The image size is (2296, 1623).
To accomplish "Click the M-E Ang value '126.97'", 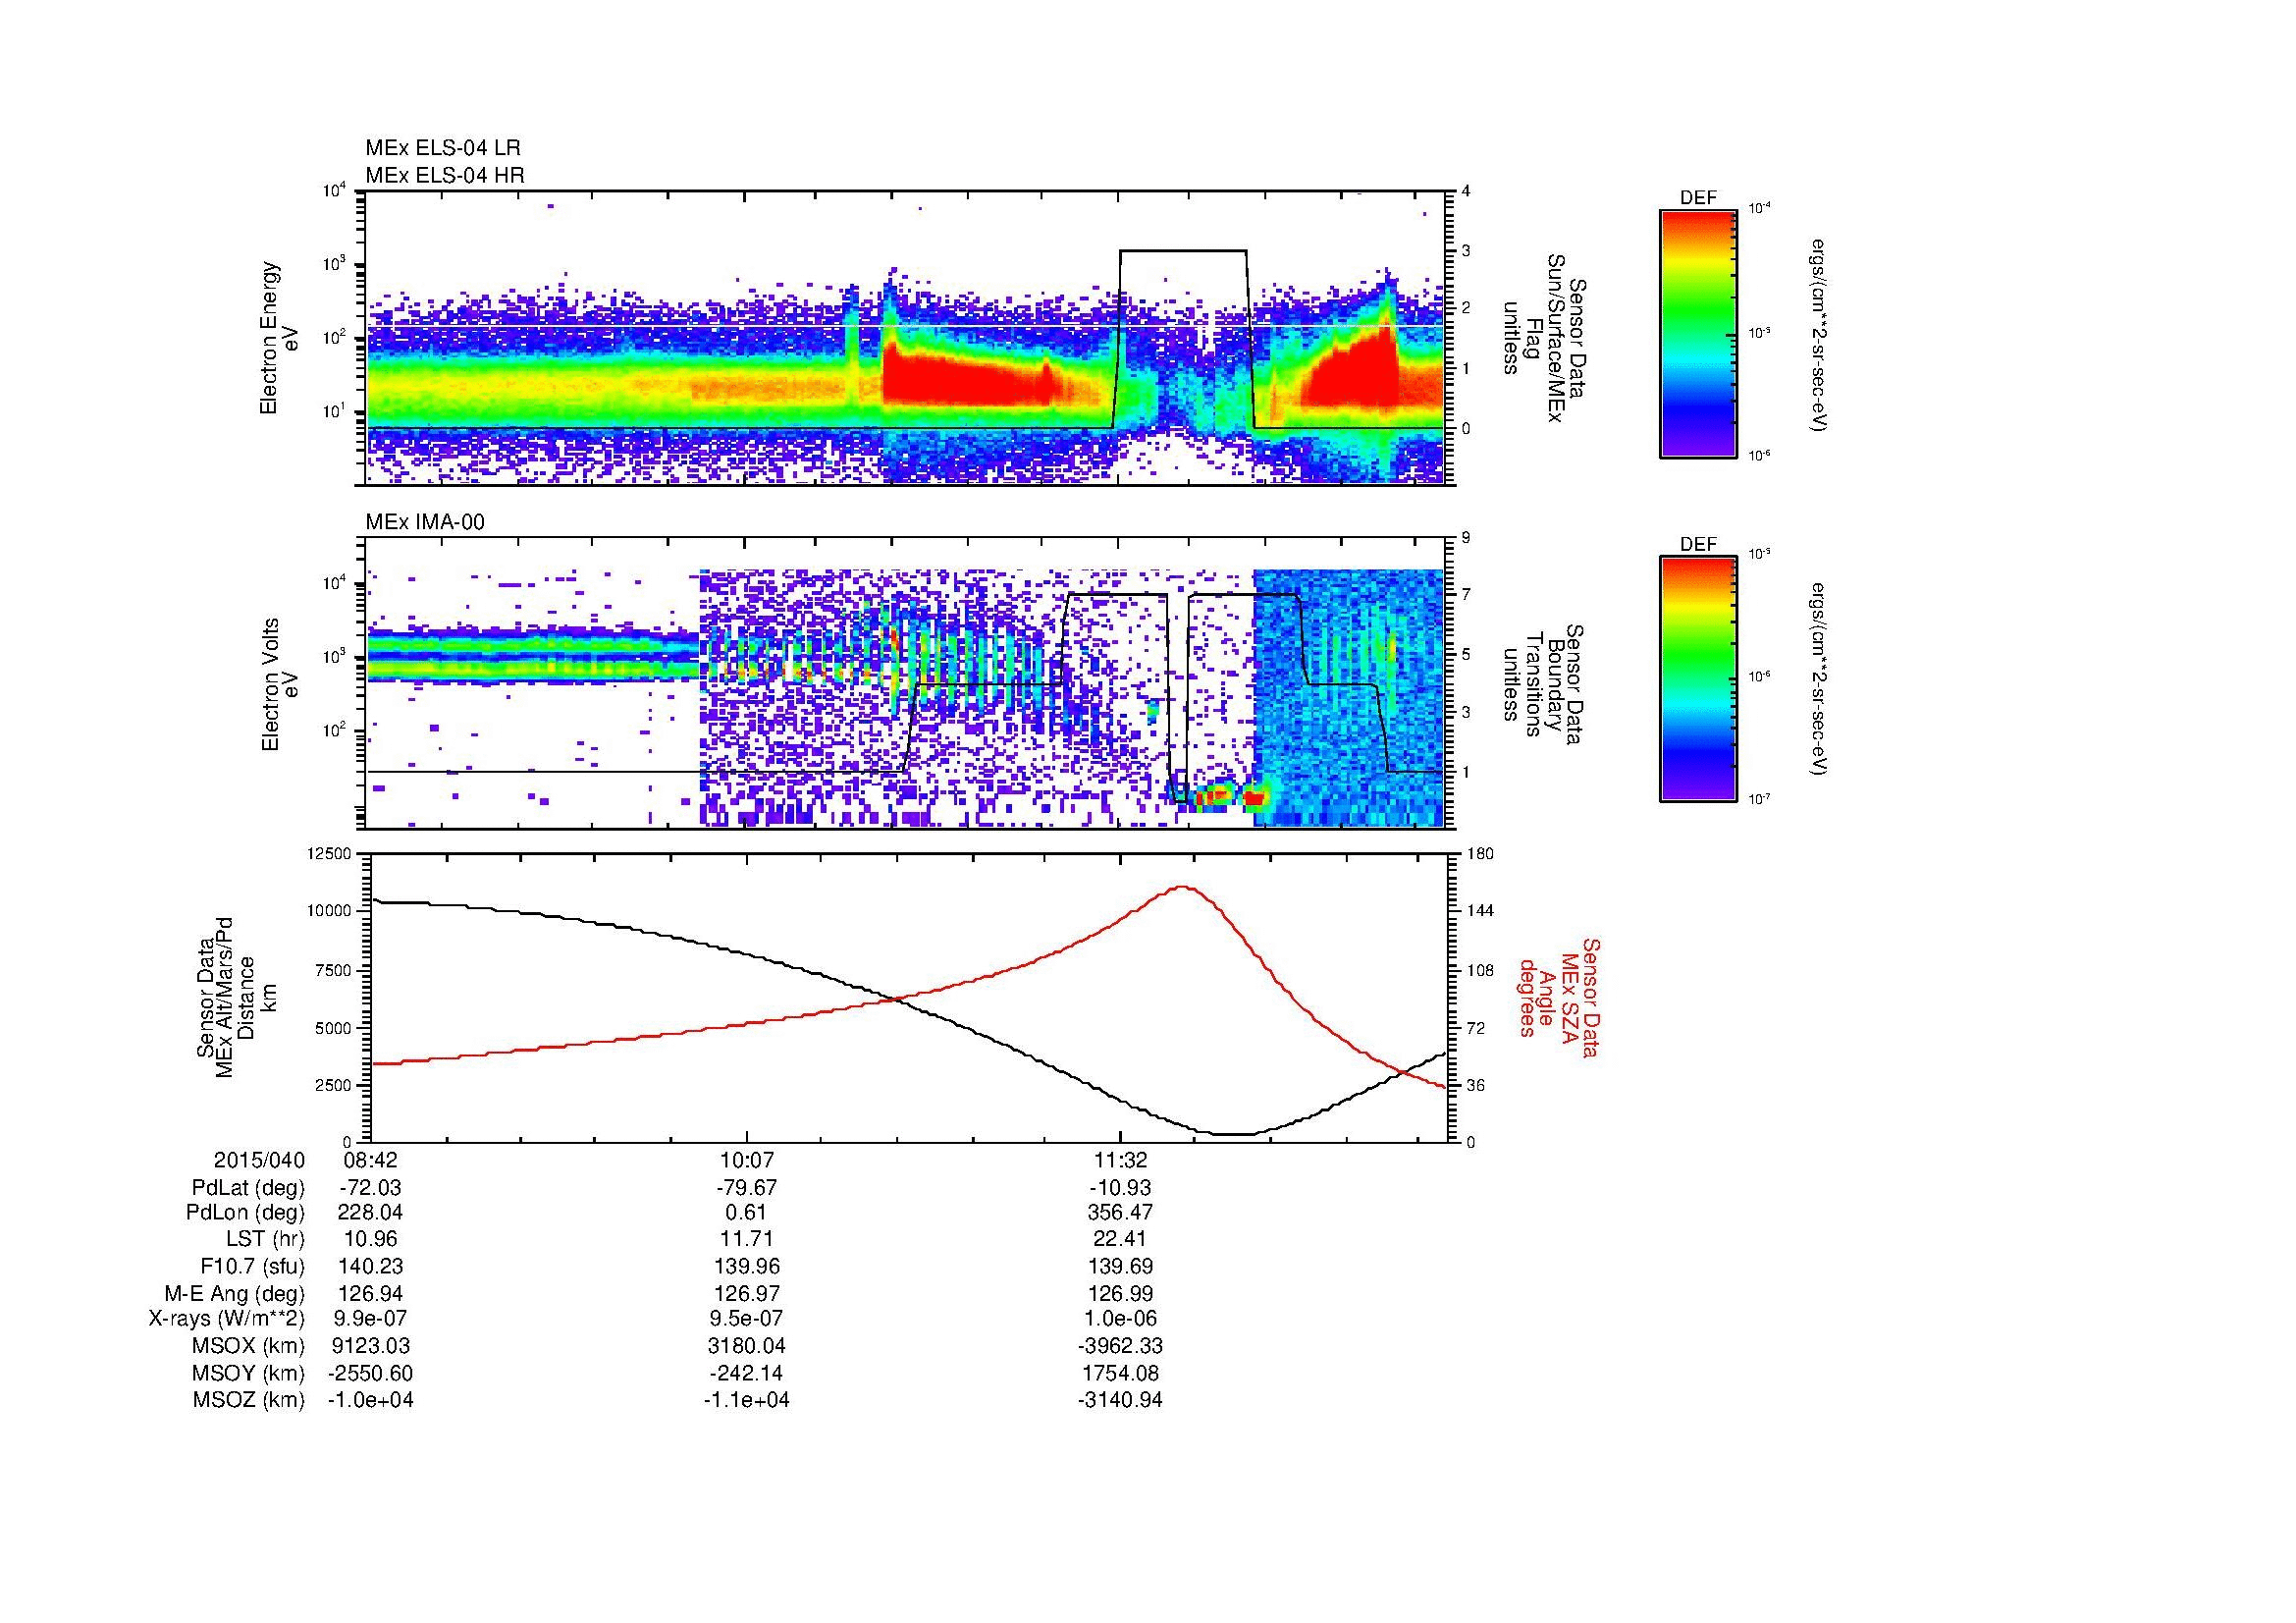I will (746, 1293).
